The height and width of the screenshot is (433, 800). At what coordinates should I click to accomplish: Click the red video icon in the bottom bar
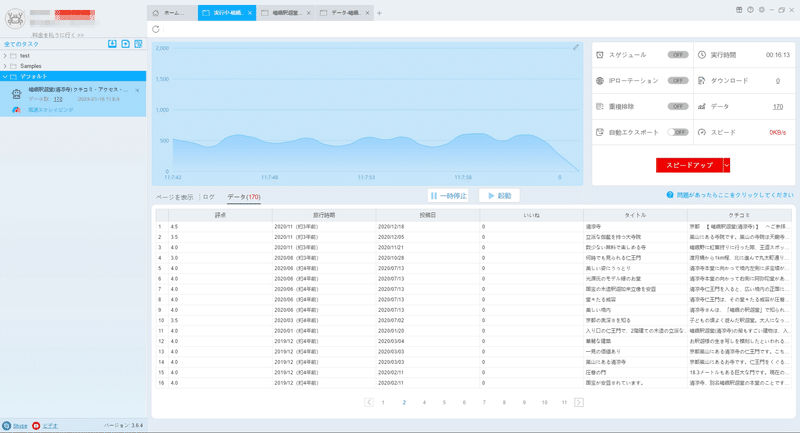[x=36, y=426]
